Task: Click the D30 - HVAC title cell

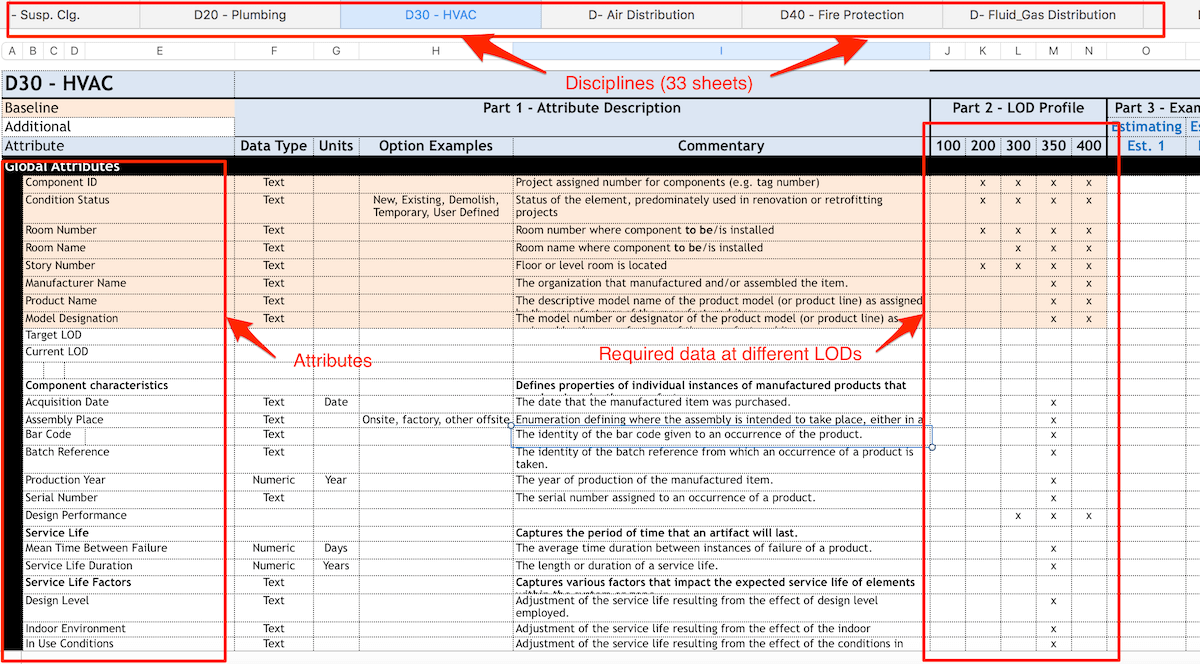Action: coord(119,85)
